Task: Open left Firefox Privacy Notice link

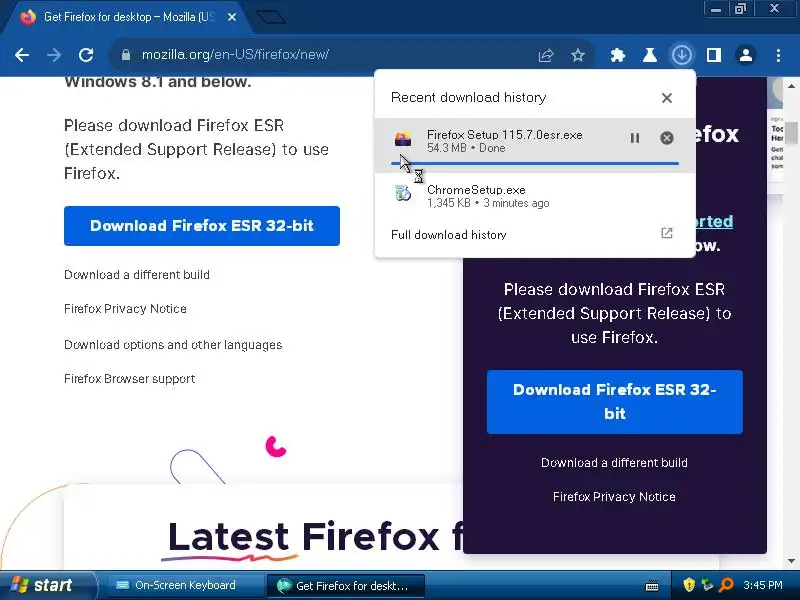Action: point(125,309)
